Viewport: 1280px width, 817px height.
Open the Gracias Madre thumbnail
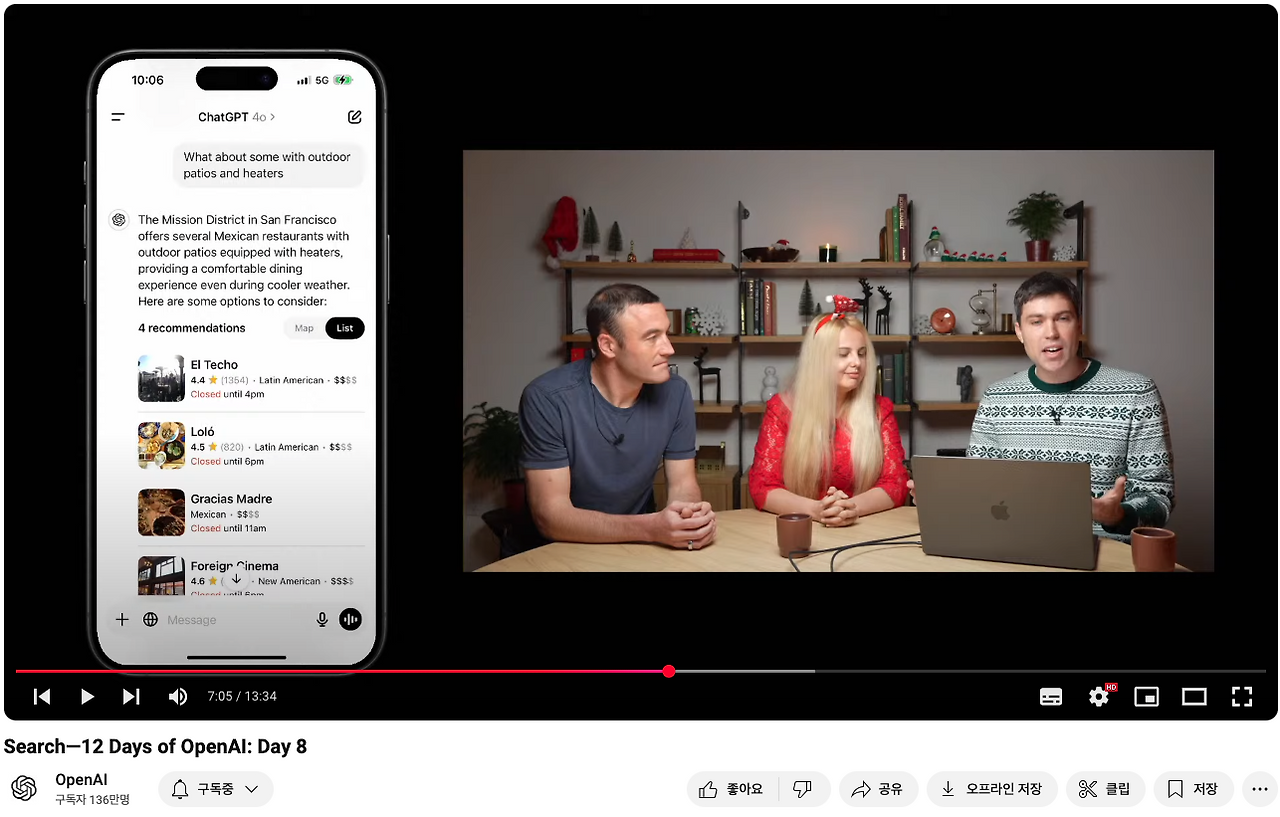tap(161, 512)
